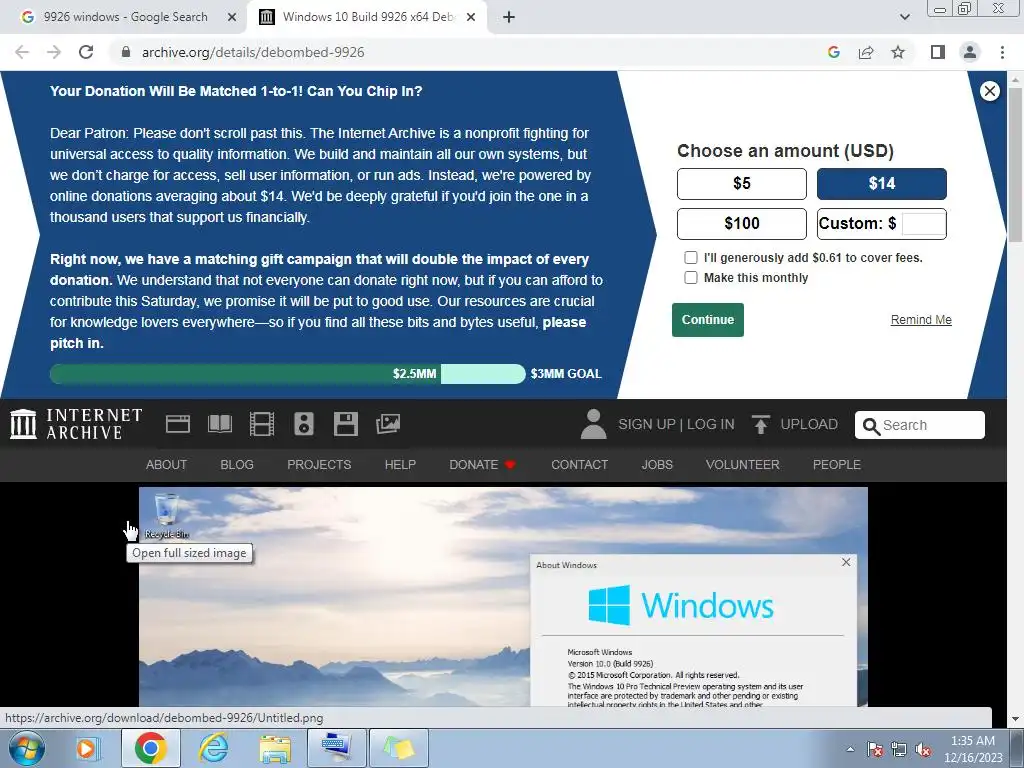This screenshot has width=1024, height=768.
Task: Select the $100 donation amount
Action: click(x=741, y=223)
